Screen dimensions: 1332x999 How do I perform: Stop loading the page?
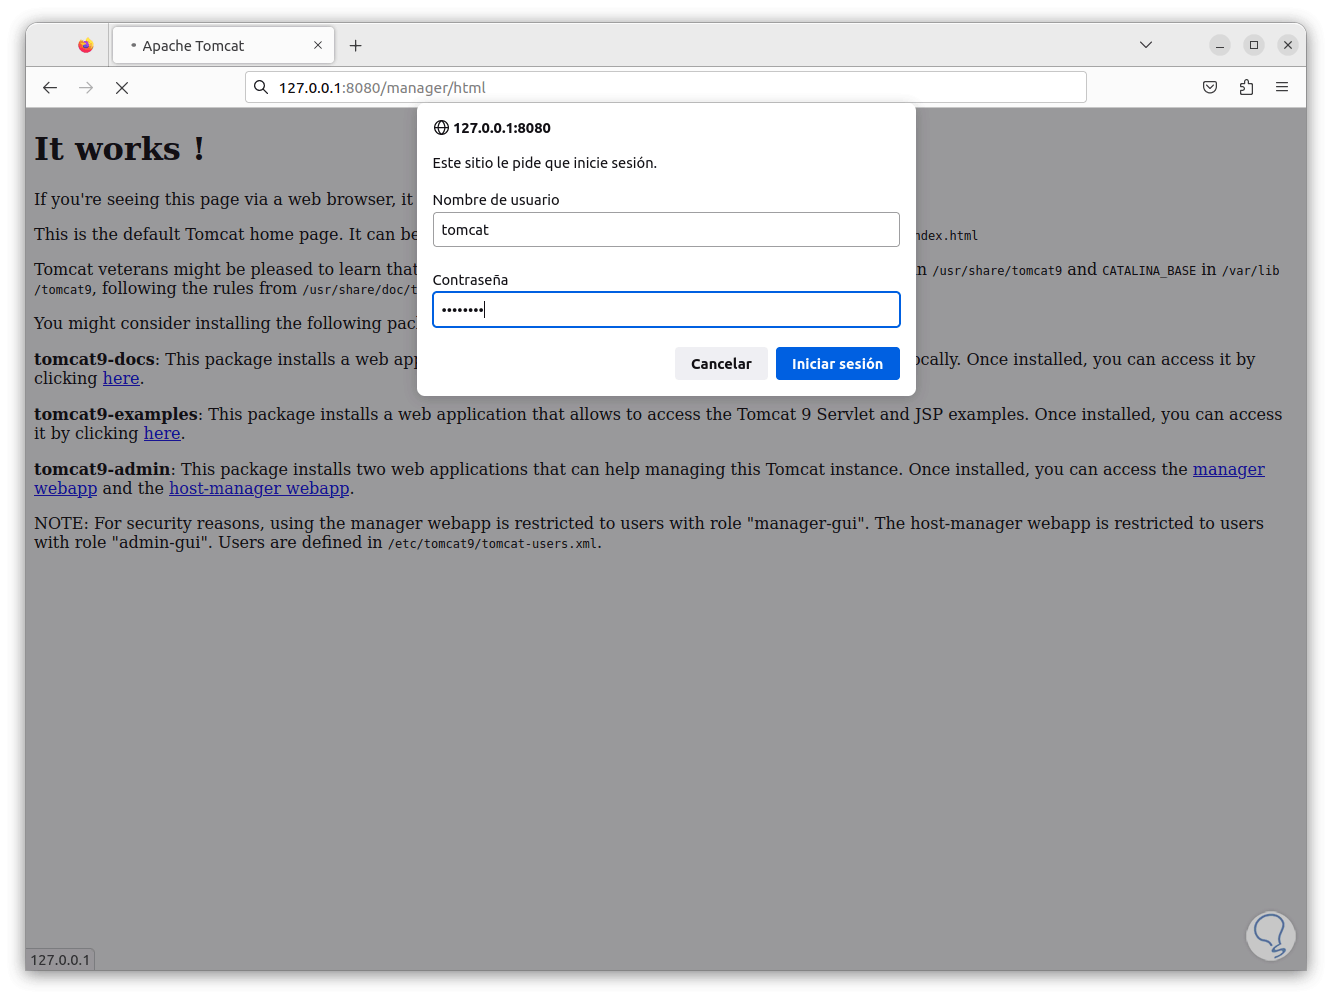coord(122,88)
